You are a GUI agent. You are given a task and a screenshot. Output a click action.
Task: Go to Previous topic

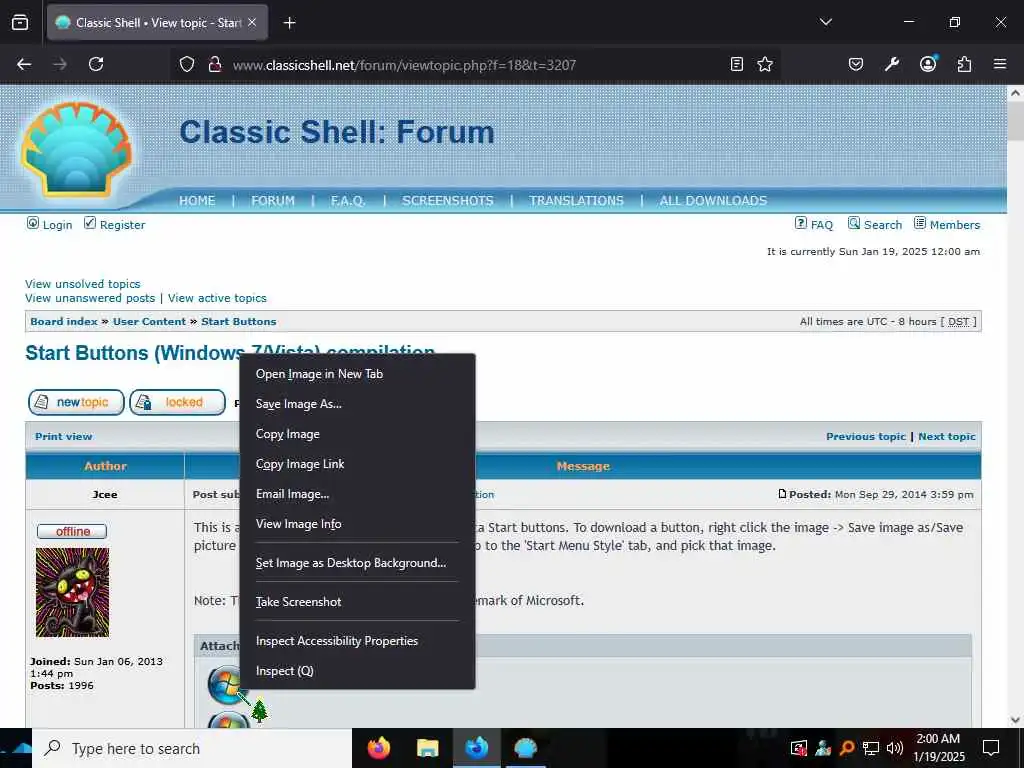click(866, 436)
